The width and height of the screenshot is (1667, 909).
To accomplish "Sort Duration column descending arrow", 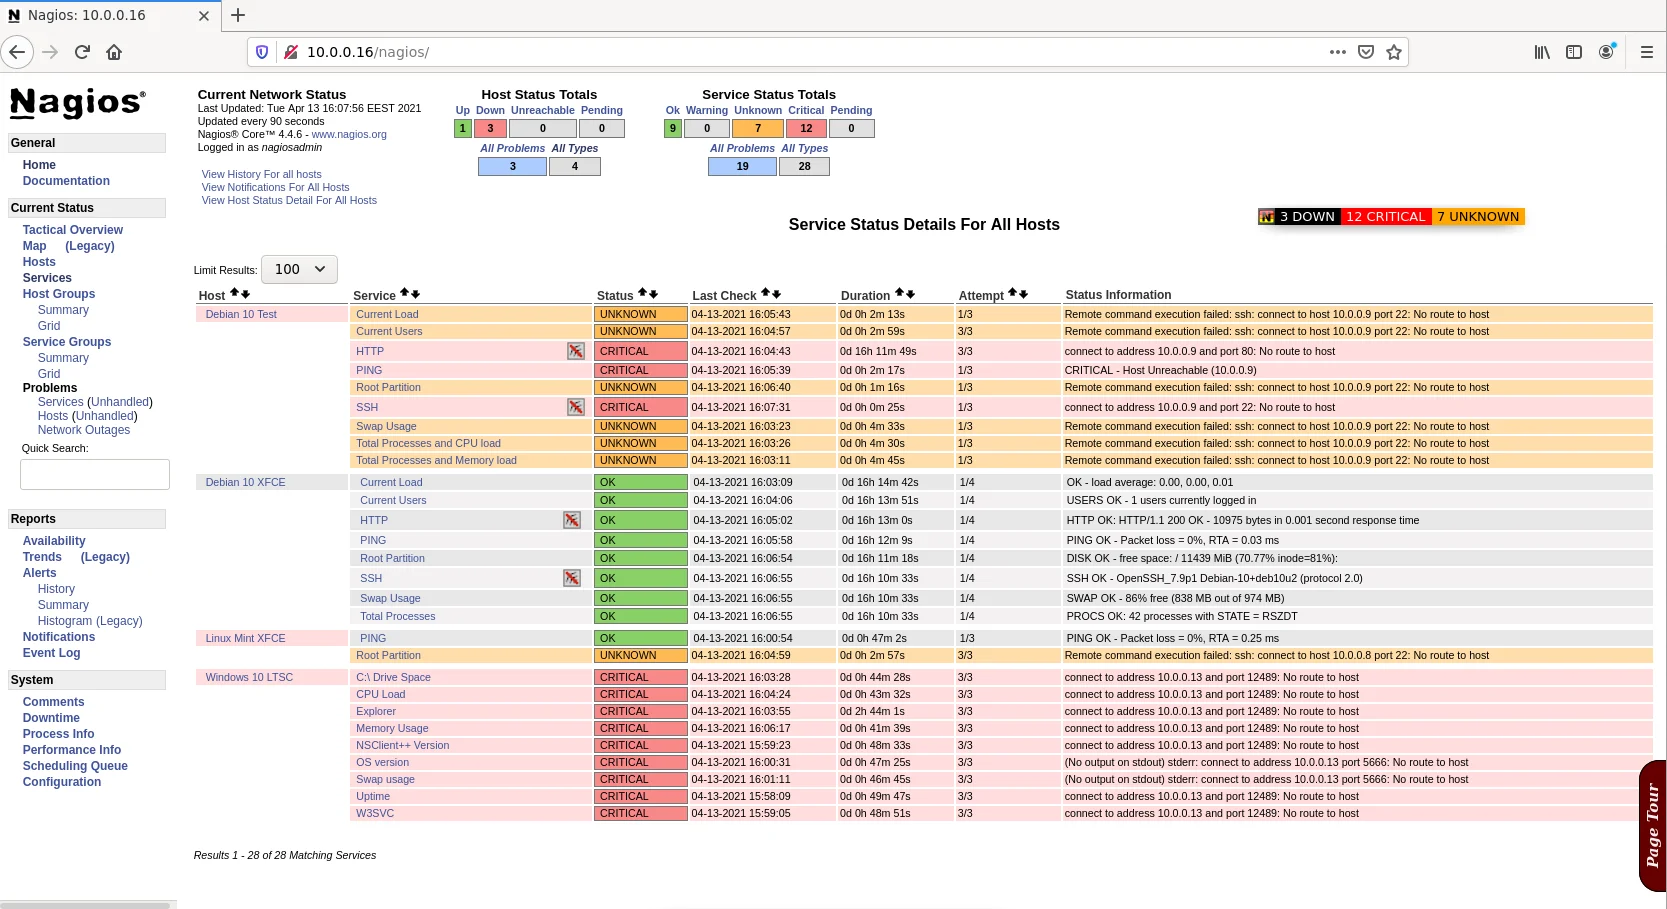I will pyautogui.click(x=910, y=294).
